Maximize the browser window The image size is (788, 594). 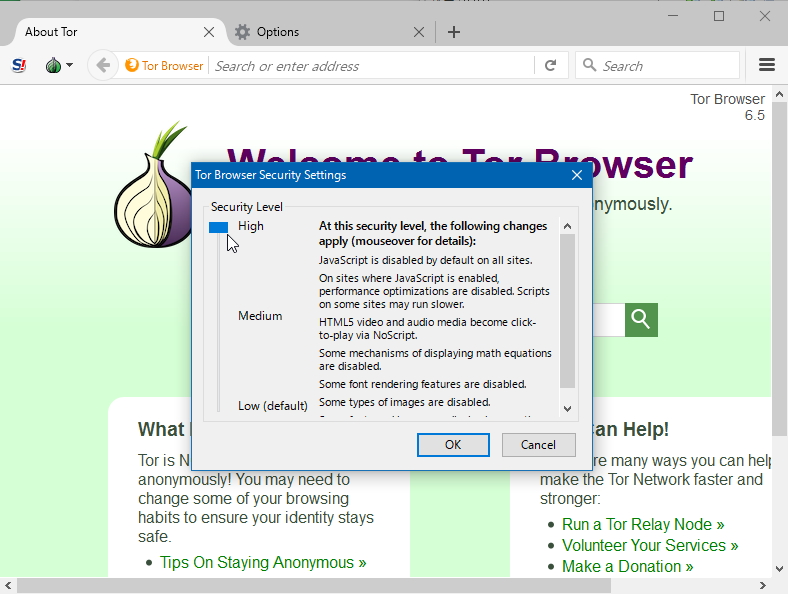pyautogui.click(x=719, y=16)
